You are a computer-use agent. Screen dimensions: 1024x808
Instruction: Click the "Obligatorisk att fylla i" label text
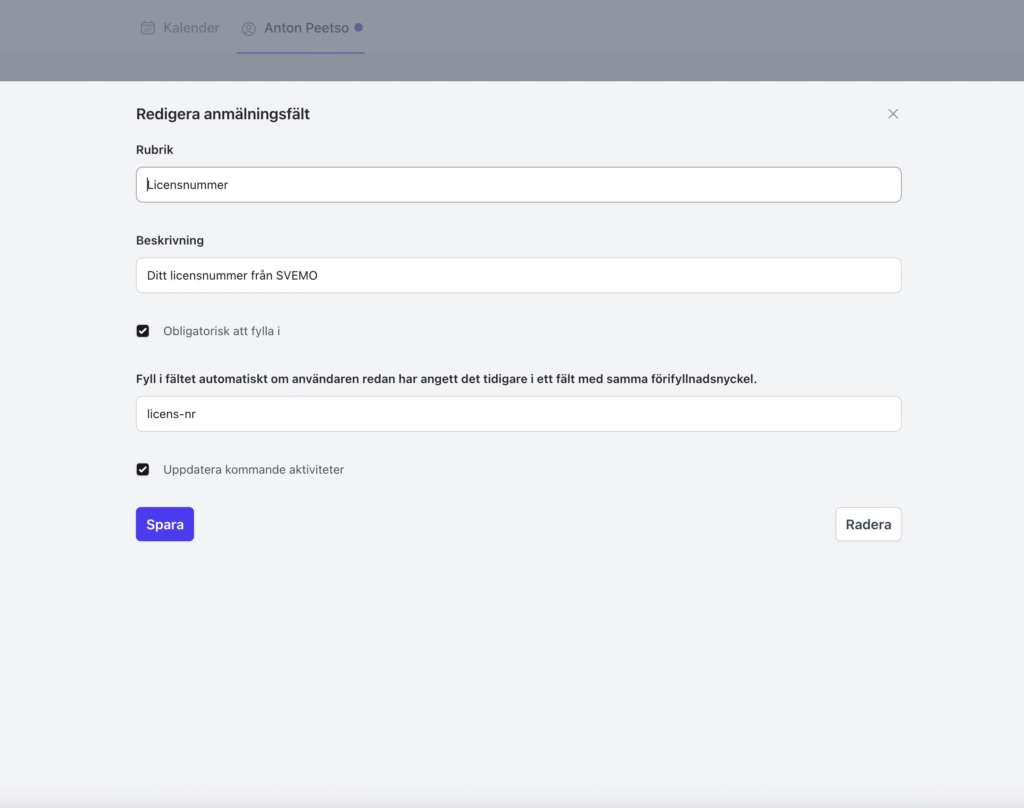click(221, 331)
